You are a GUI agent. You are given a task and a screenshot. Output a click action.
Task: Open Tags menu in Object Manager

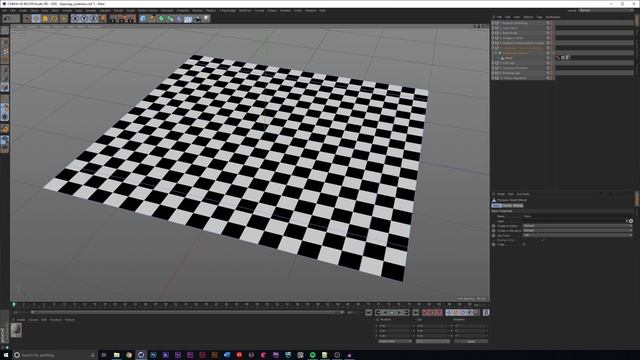point(539,17)
